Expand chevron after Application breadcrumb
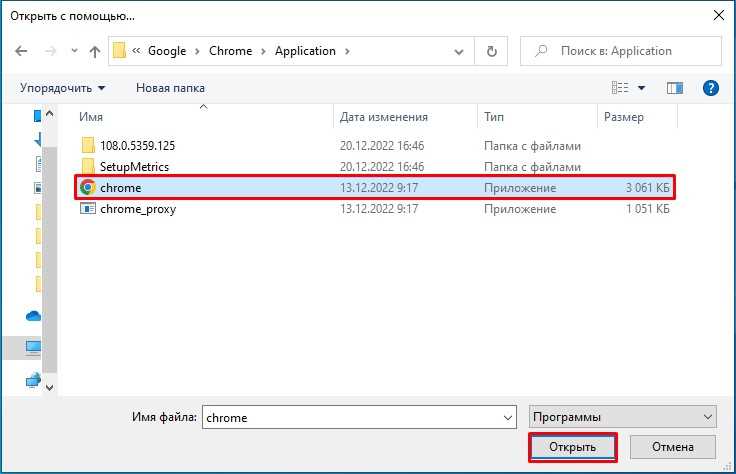The width and height of the screenshot is (736, 474). [347, 51]
